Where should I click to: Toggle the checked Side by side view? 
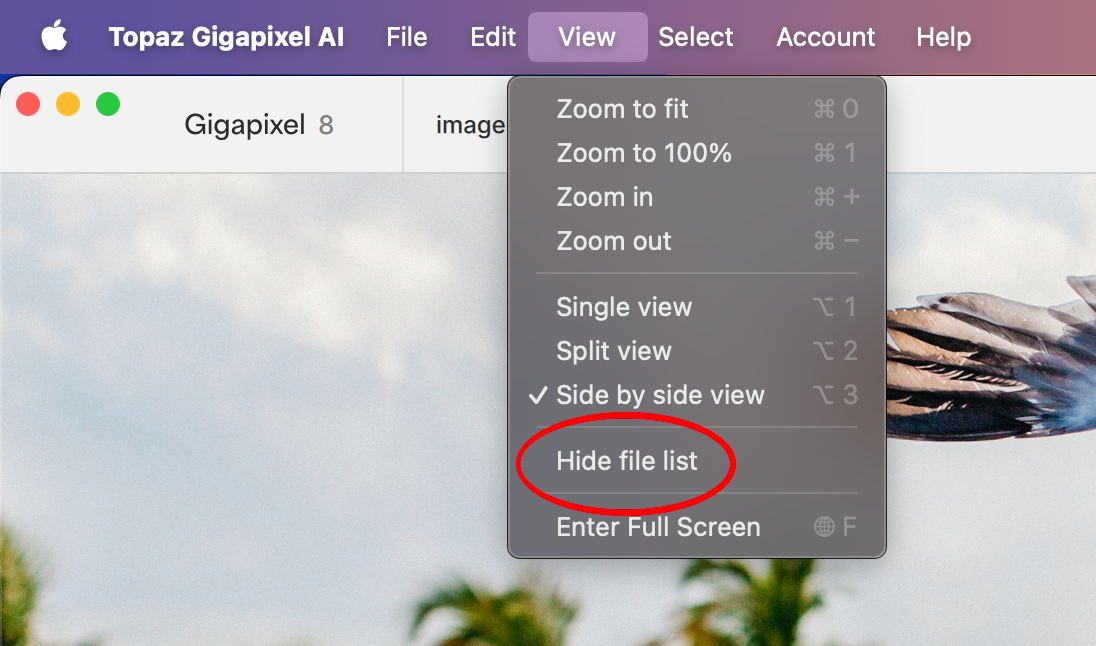click(660, 395)
